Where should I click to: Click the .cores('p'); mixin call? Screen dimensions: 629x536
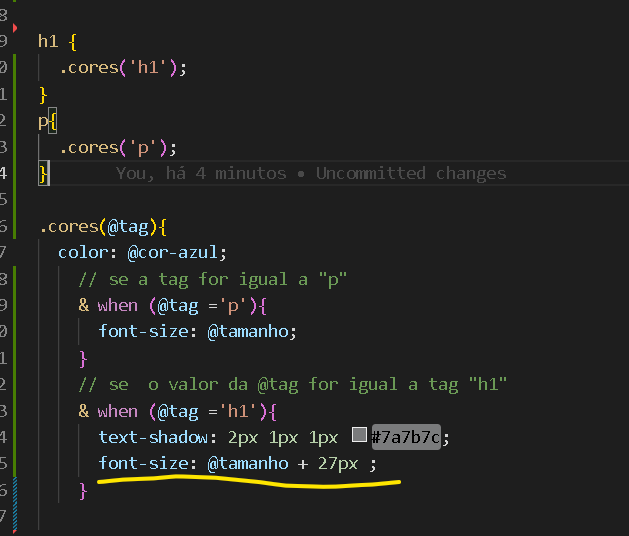pos(118,148)
